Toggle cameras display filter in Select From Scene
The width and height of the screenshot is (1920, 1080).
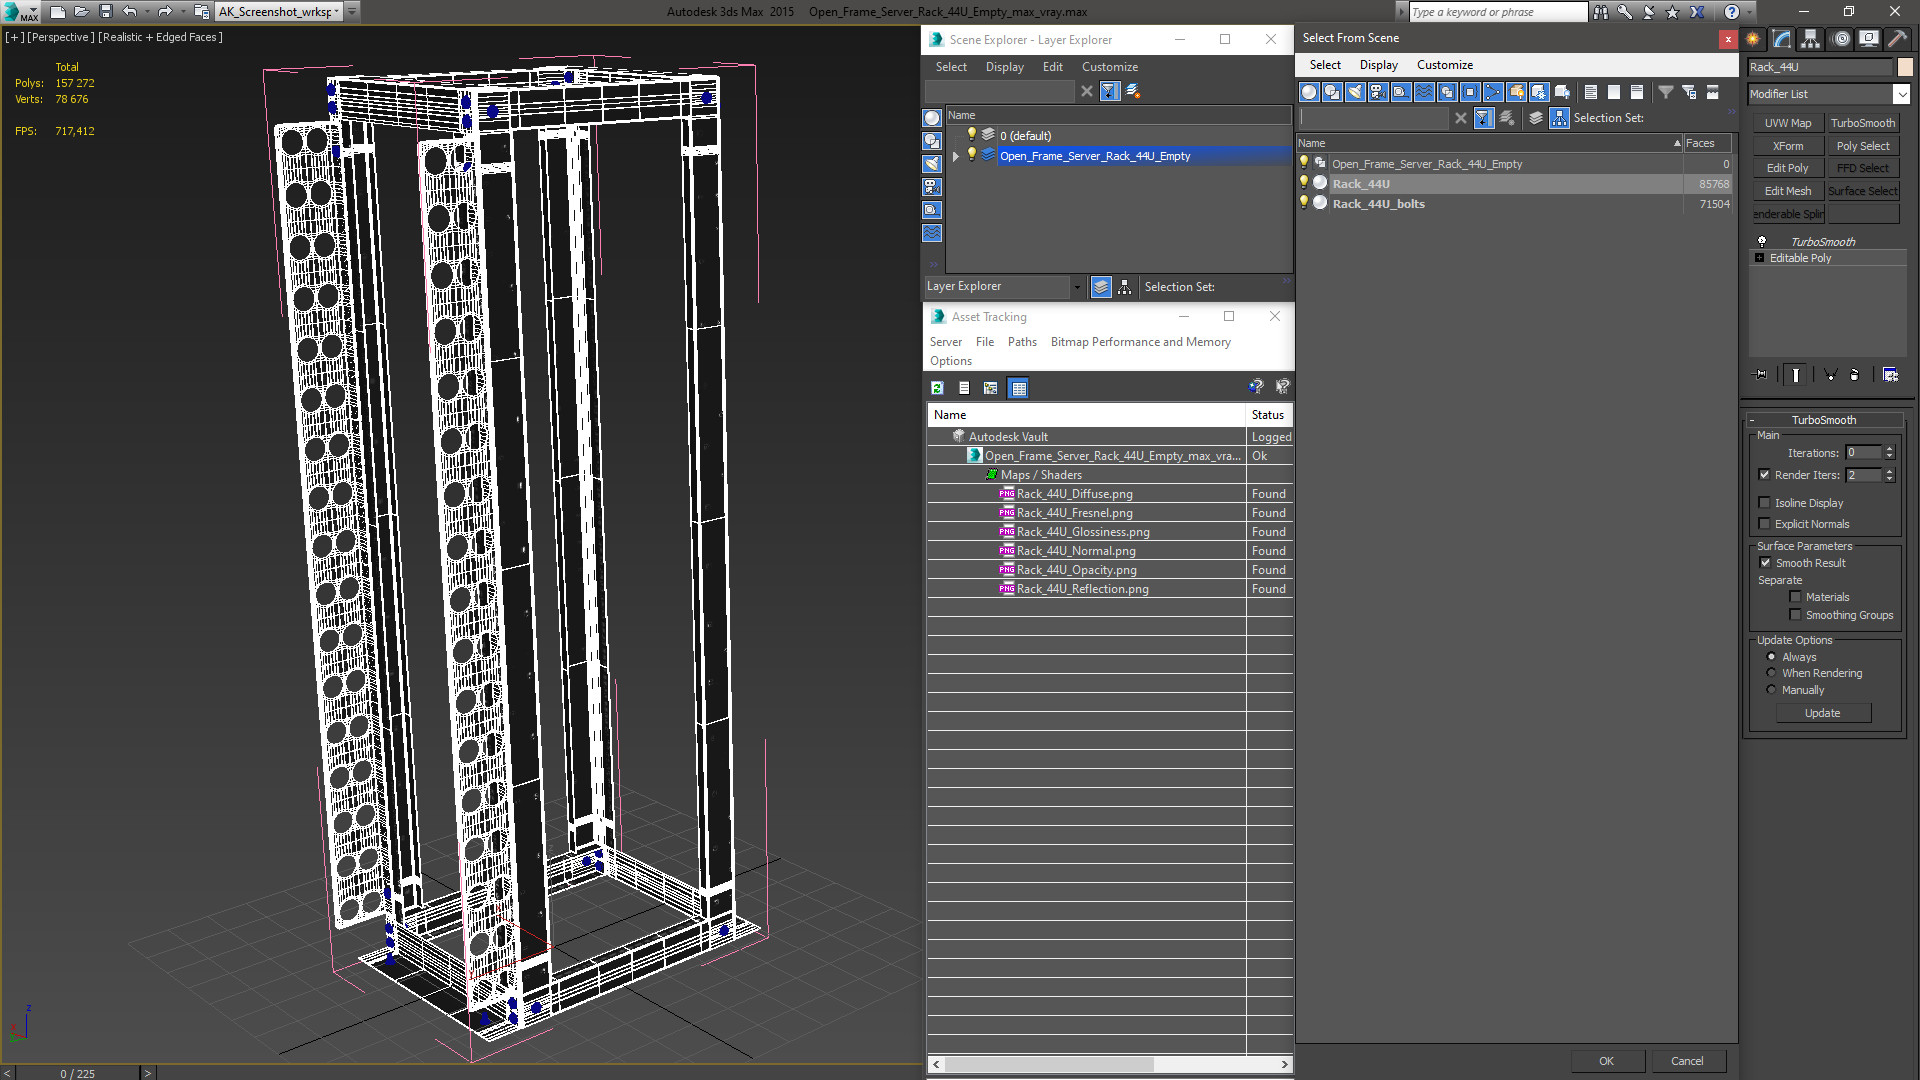tap(1378, 92)
